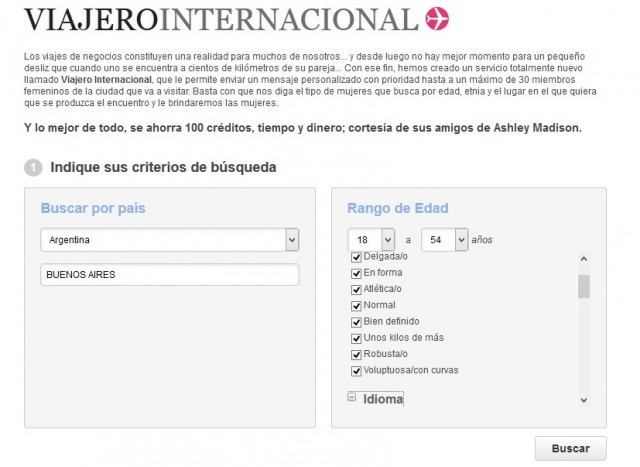The height and width of the screenshot is (467, 640).
Task: Toggle the Normal body type checkbox
Action: (356, 305)
